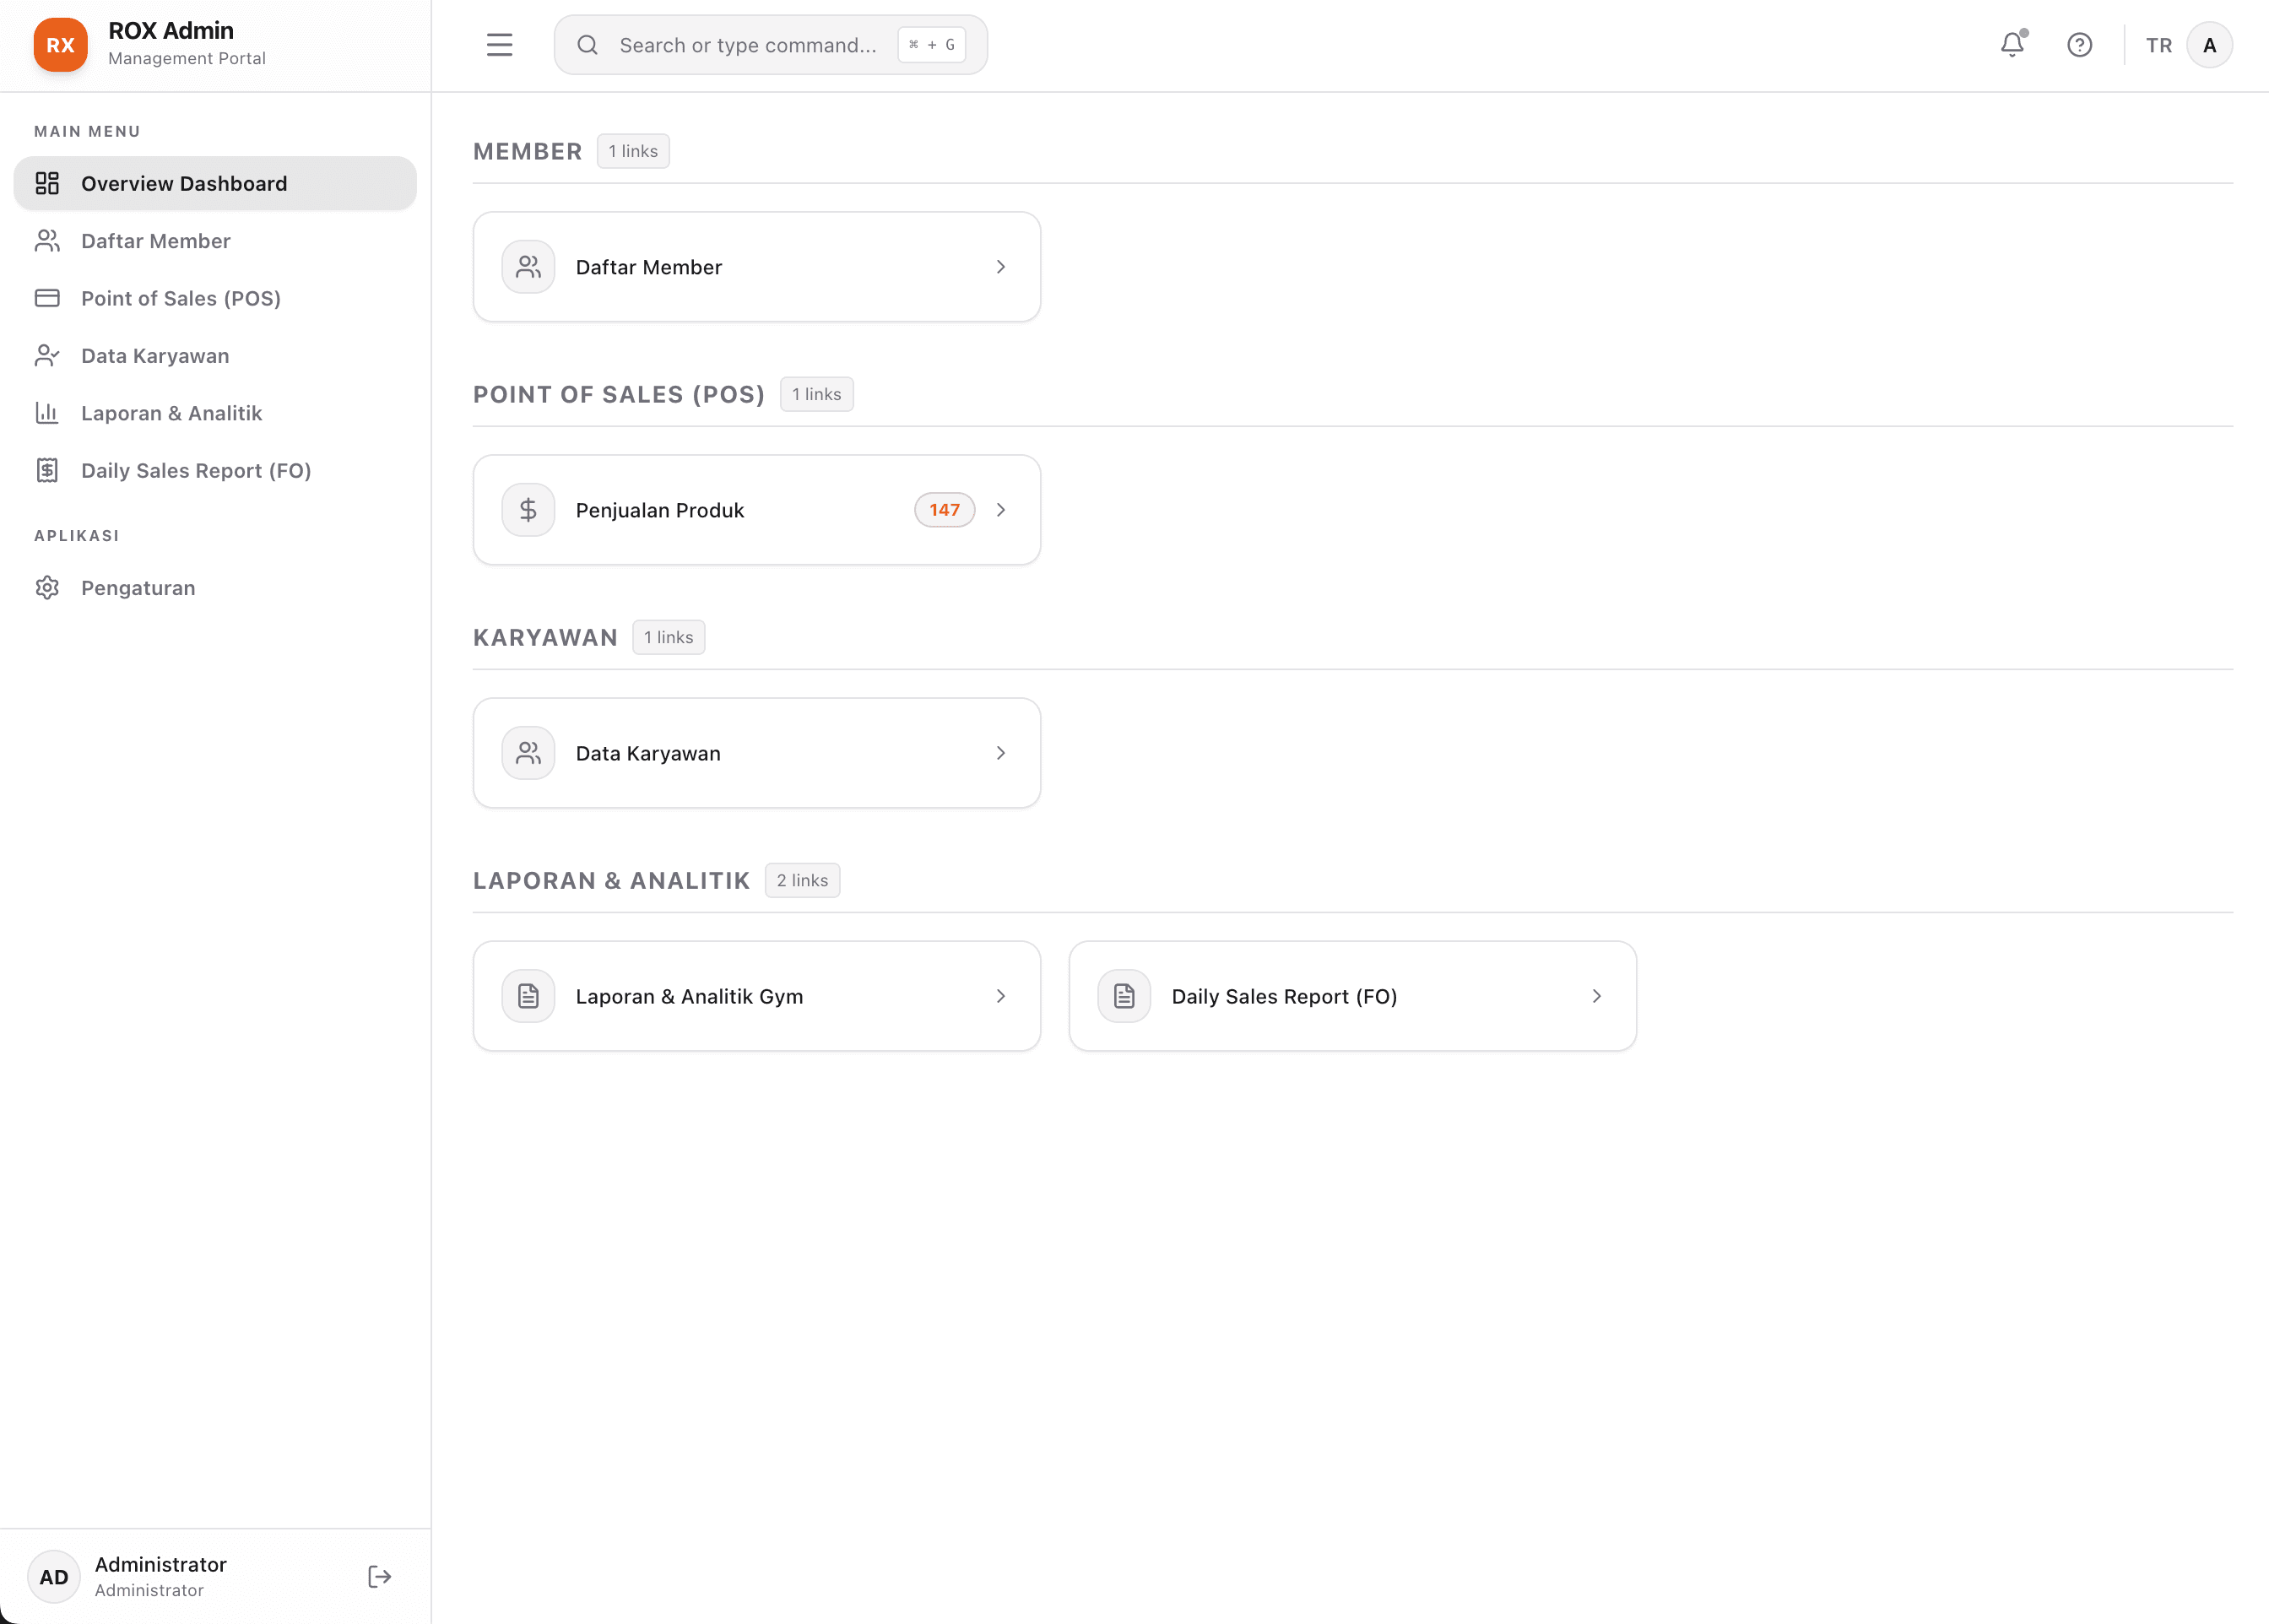Viewport: 2269px width, 1624px height.
Task: Click the RX logo badge
Action: click(x=60, y=45)
